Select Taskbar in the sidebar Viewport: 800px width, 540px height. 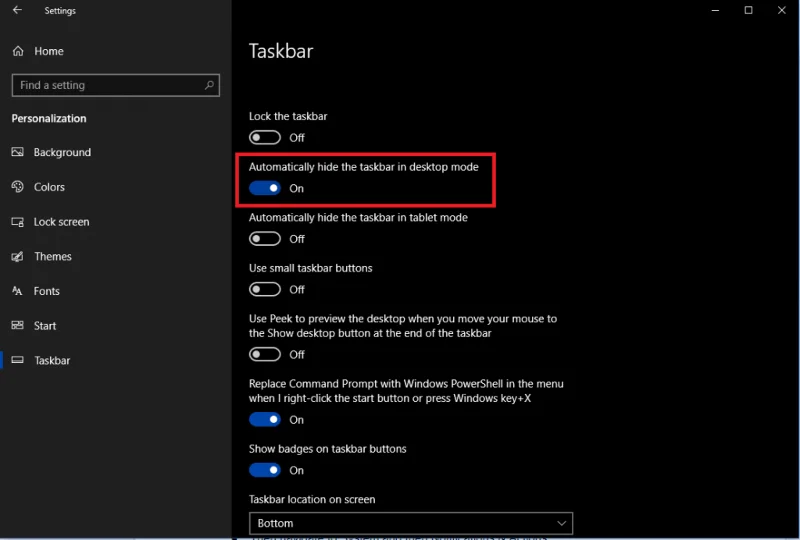pyautogui.click(x=115, y=360)
